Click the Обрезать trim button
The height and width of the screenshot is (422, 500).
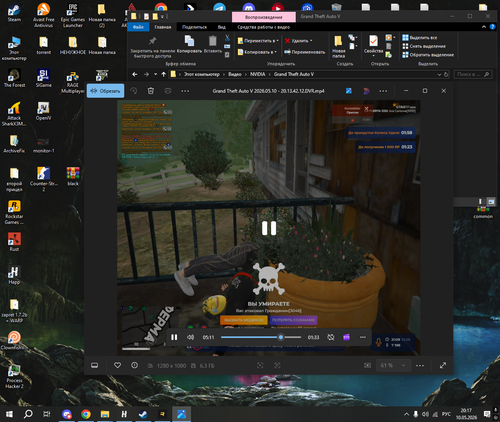pyautogui.click(x=105, y=91)
